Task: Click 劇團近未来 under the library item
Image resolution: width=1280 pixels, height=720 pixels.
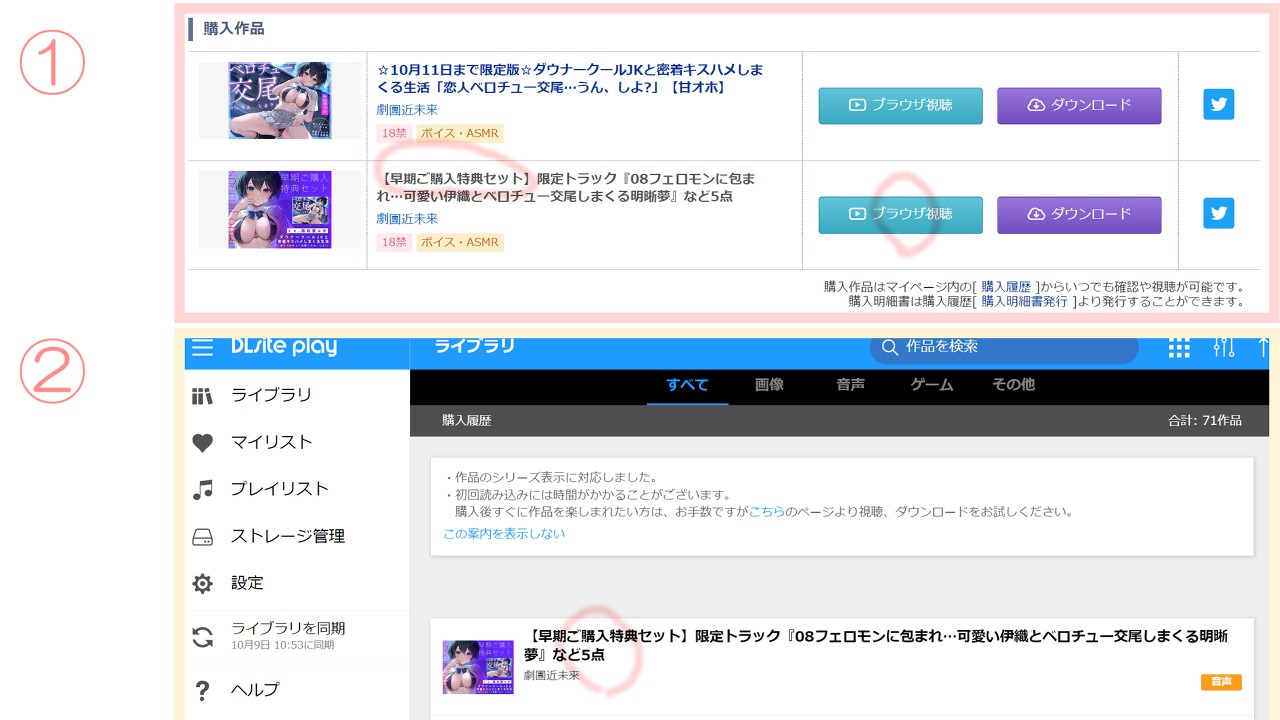Action: click(551, 676)
